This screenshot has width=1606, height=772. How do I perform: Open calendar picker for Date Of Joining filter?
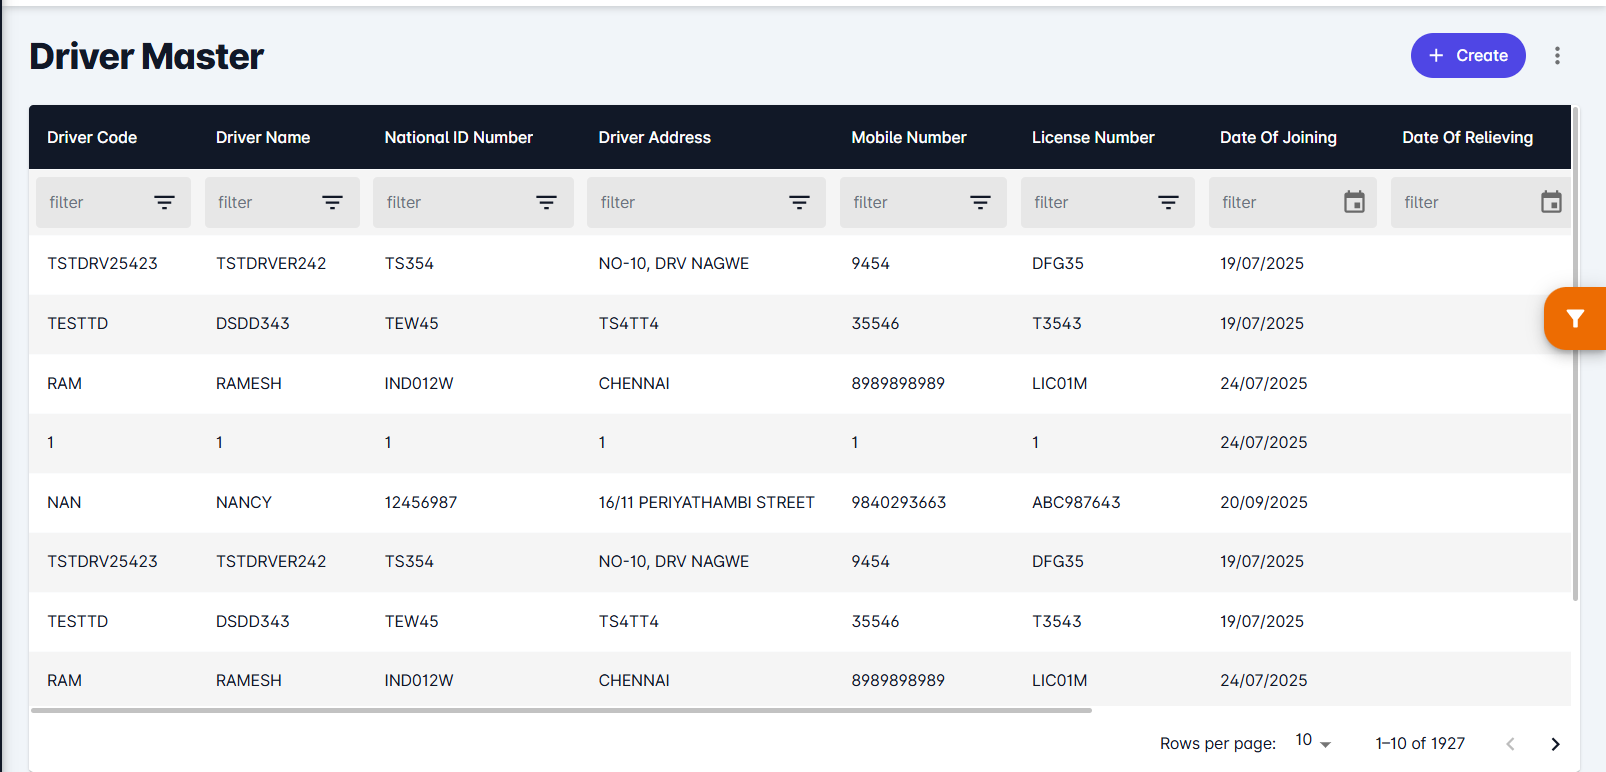(x=1354, y=202)
